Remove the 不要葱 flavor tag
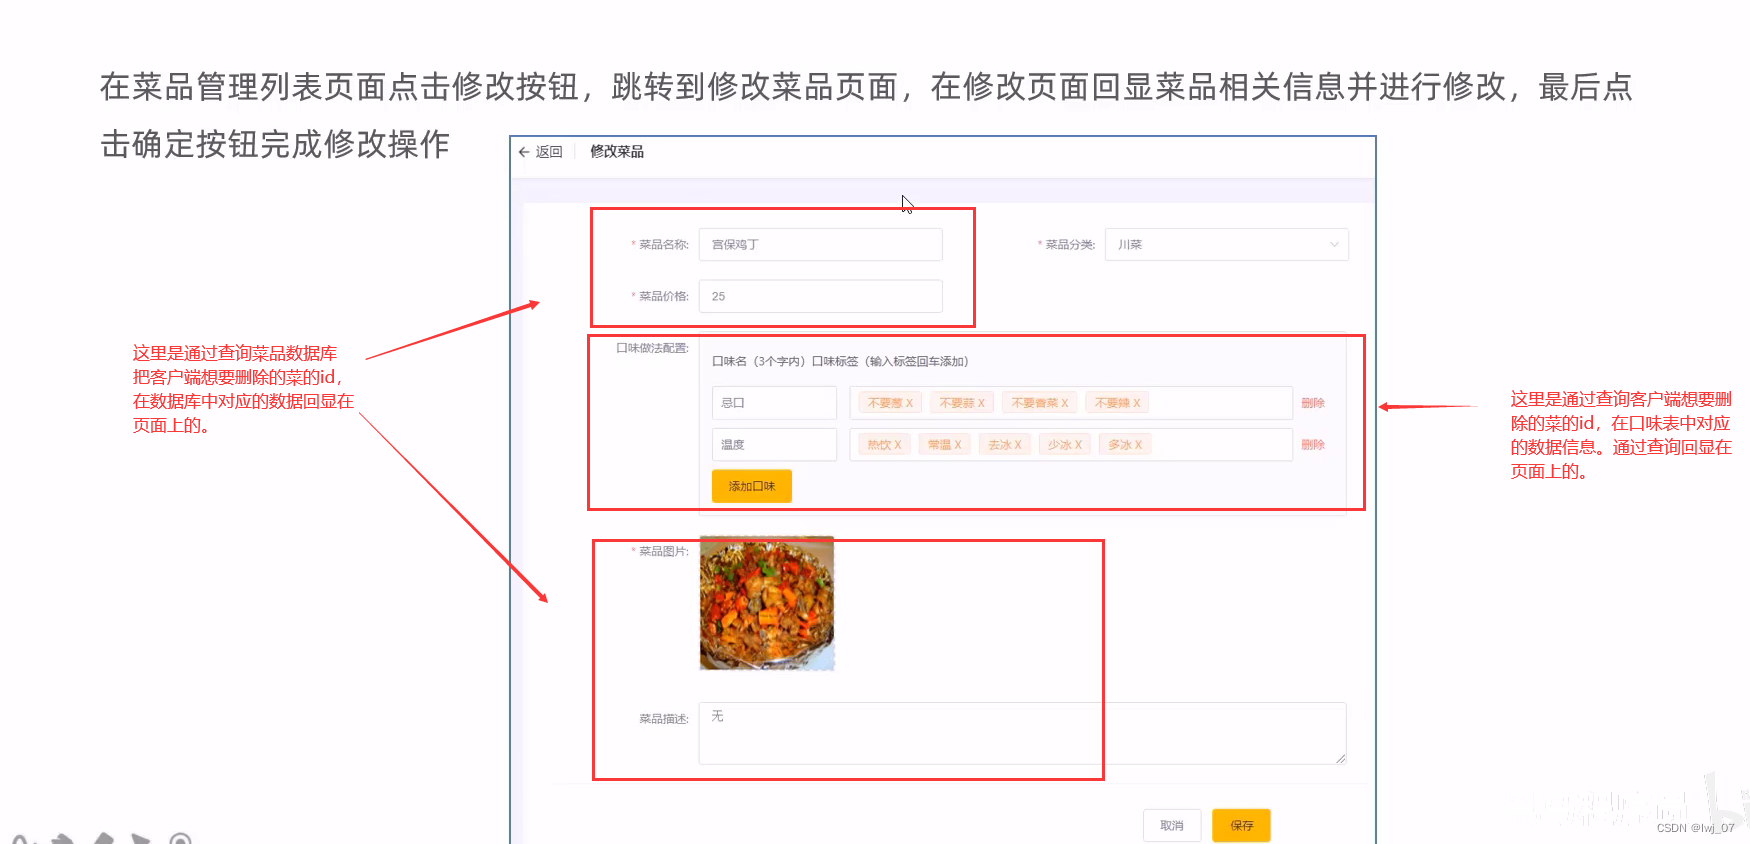 tap(909, 403)
